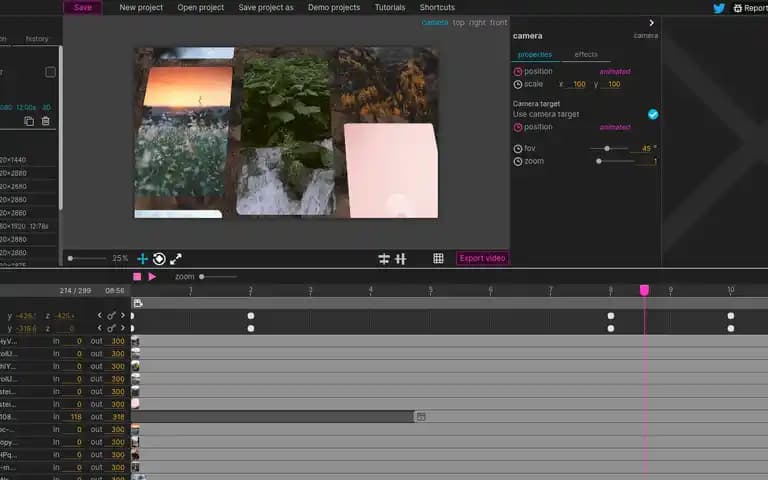This screenshot has width=768, height=480.
Task: Open Demo projects
Action: 334,7
